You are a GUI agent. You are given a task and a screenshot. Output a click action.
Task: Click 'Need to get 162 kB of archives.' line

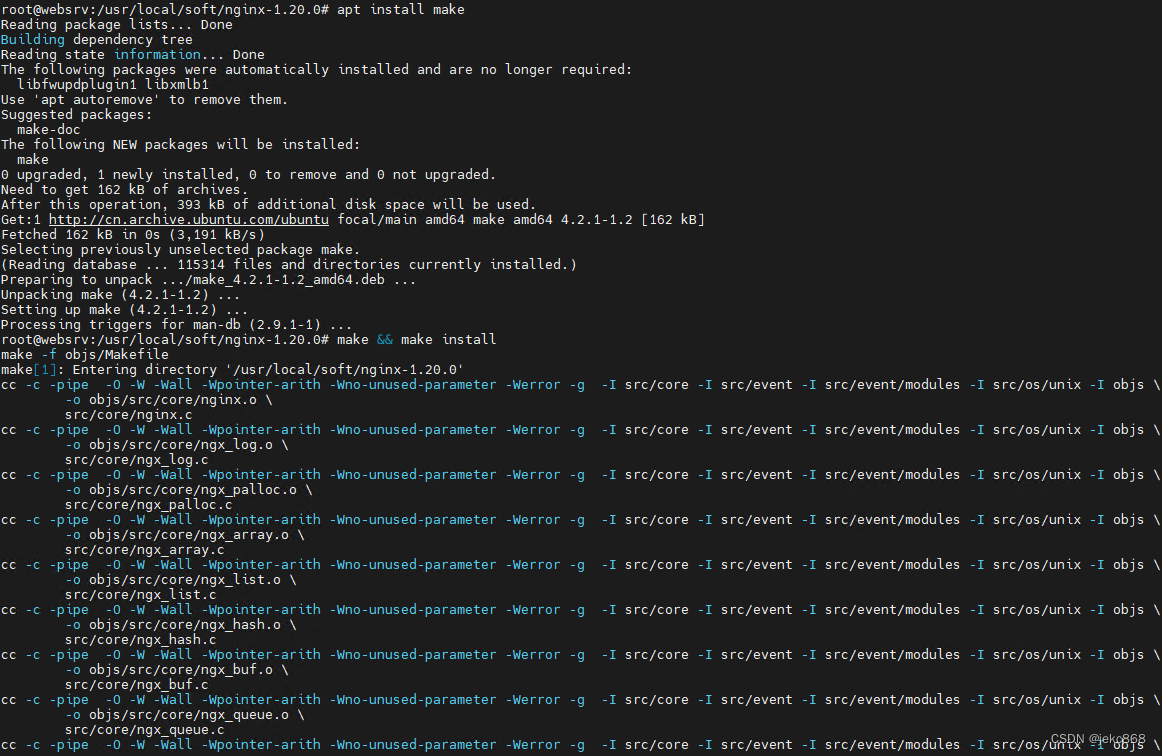[x=124, y=190]
